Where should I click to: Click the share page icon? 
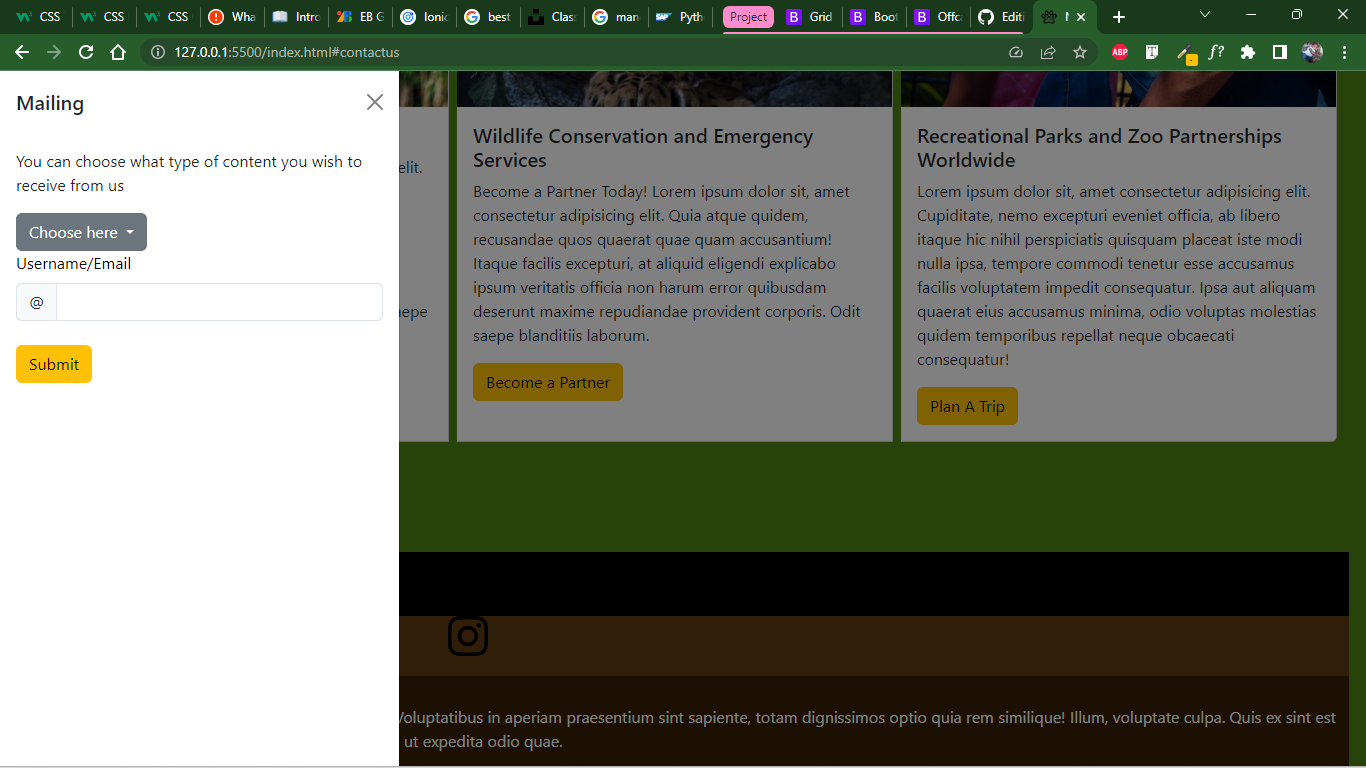pos(1048,52)
